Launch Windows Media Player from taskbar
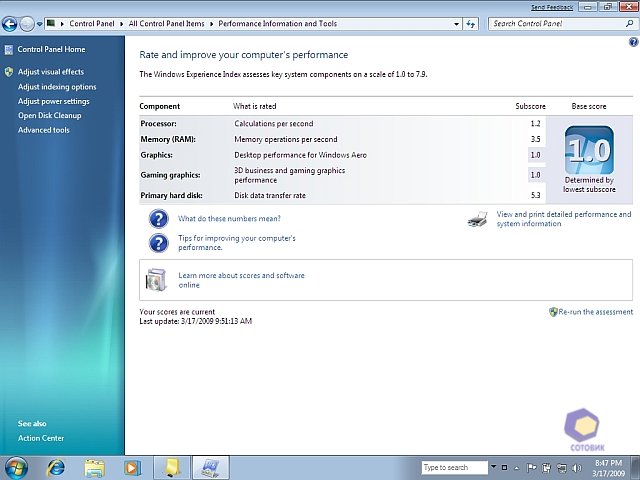 [132, 467]
